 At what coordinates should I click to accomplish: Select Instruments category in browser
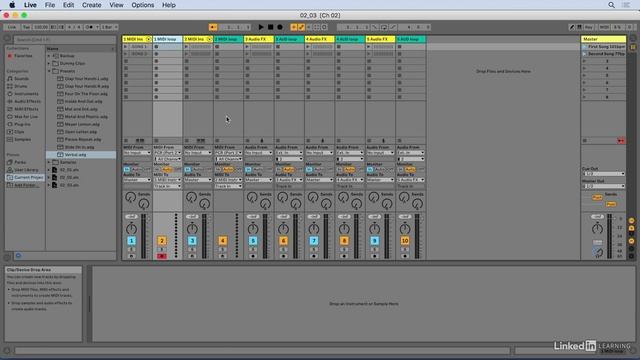[26, 94]
